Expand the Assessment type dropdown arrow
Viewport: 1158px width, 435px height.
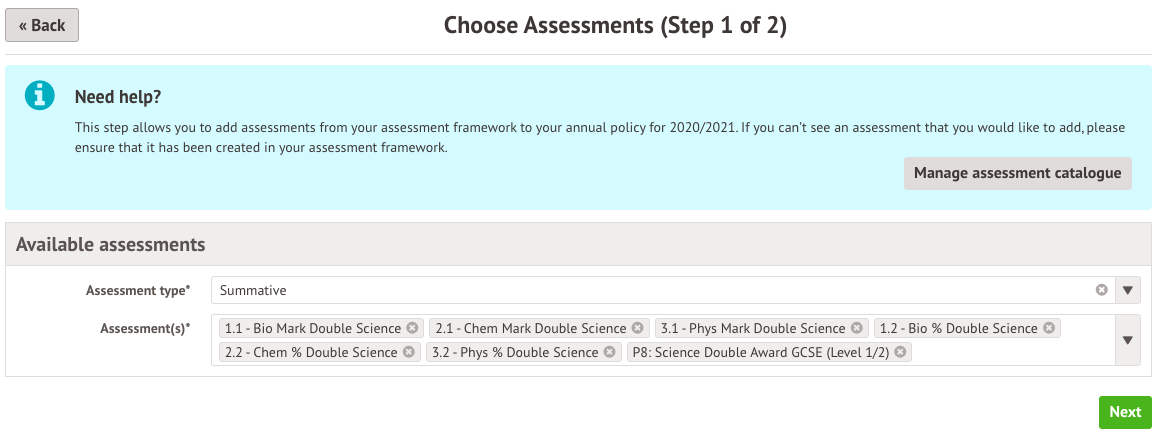(1127, 290)
